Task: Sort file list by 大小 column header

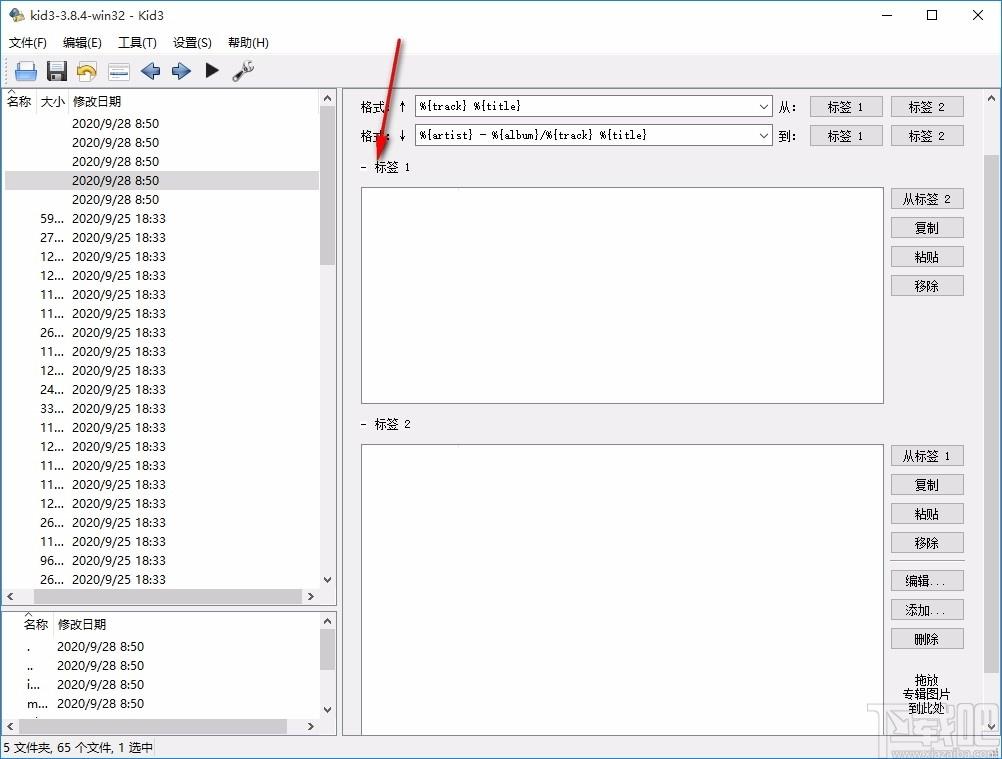Action: click(52, 101)
